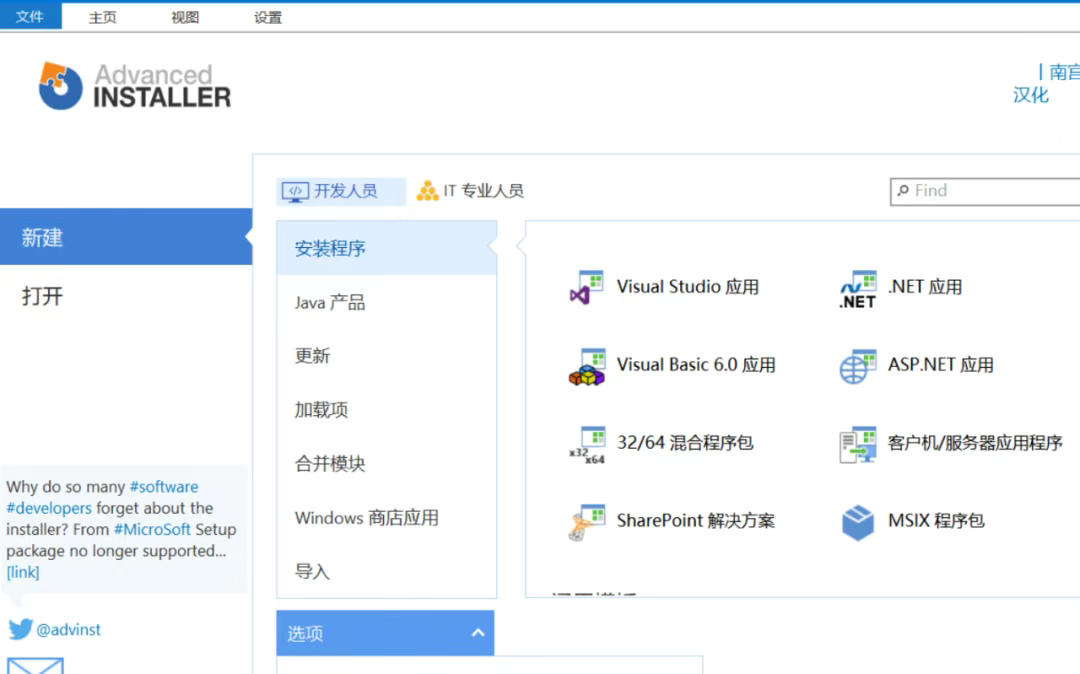Select the .NET 应用 template icon
The height and width of the screenshot is (674, 1080).
click(x=856, y=288)
